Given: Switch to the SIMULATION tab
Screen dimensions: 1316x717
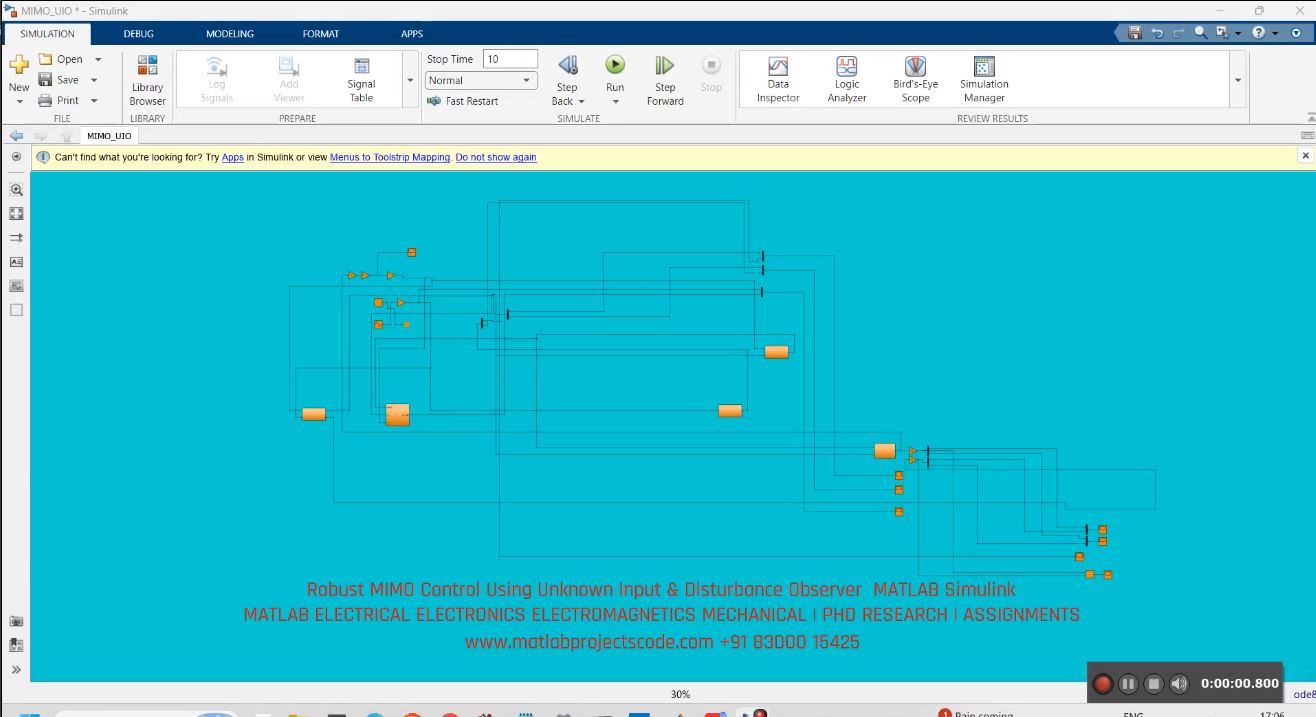Looking at the screenshot, I should 47,33.
